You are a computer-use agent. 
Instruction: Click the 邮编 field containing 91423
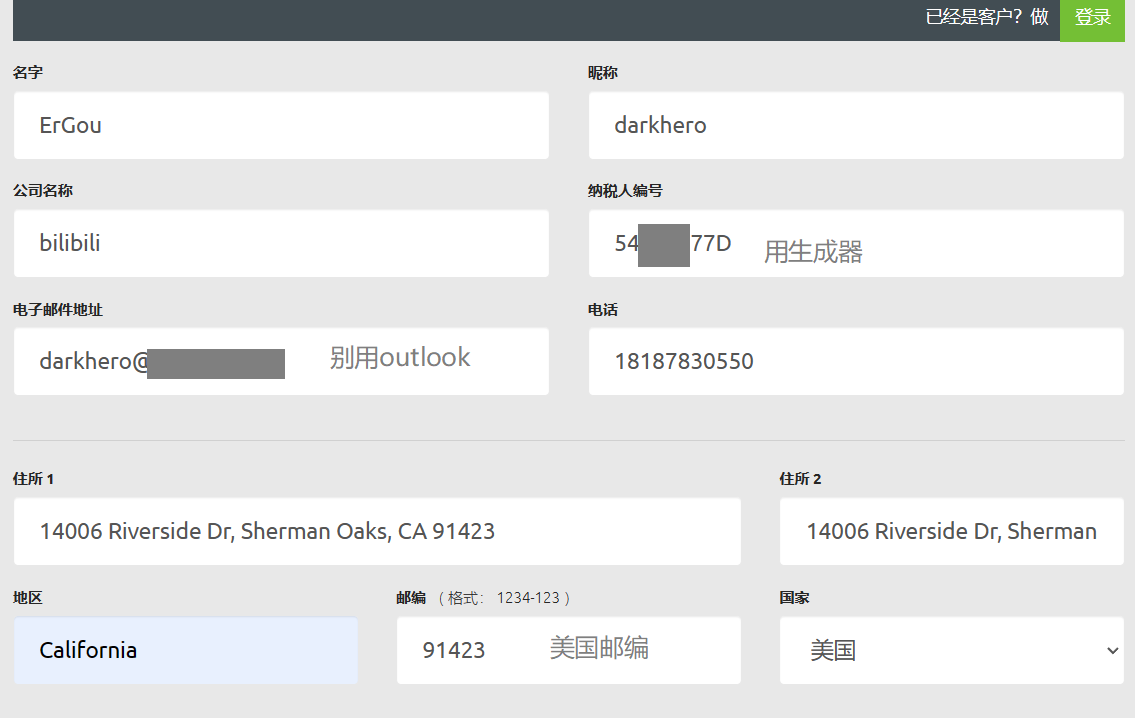point(568,651)
